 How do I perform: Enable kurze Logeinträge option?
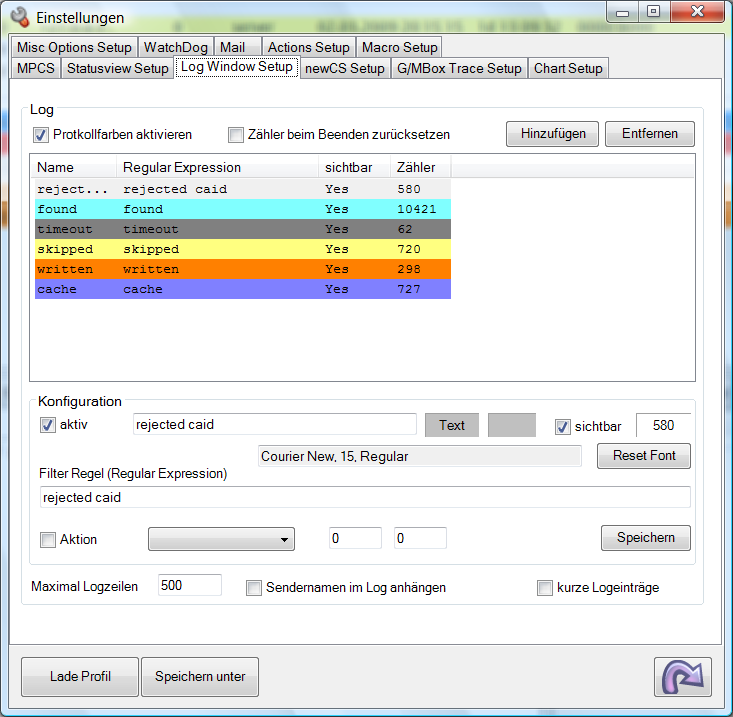click(x=545, y=588)
